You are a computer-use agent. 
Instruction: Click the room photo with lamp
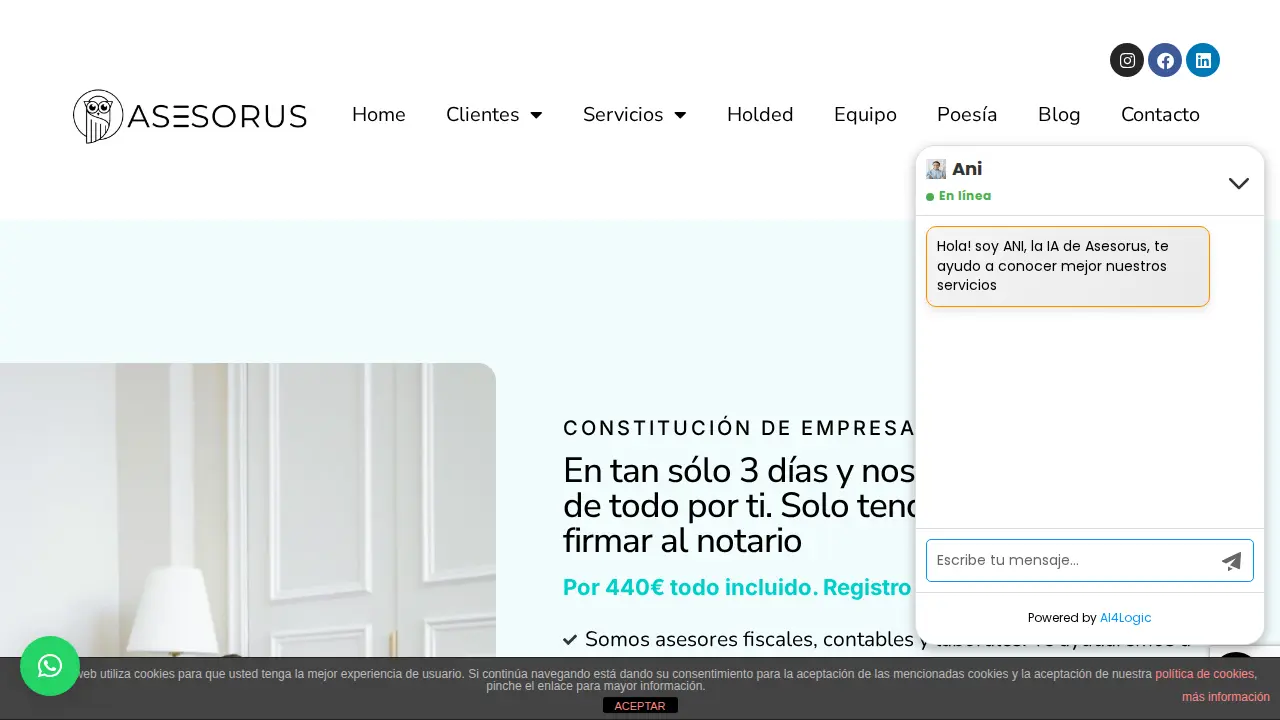point(248,510)
